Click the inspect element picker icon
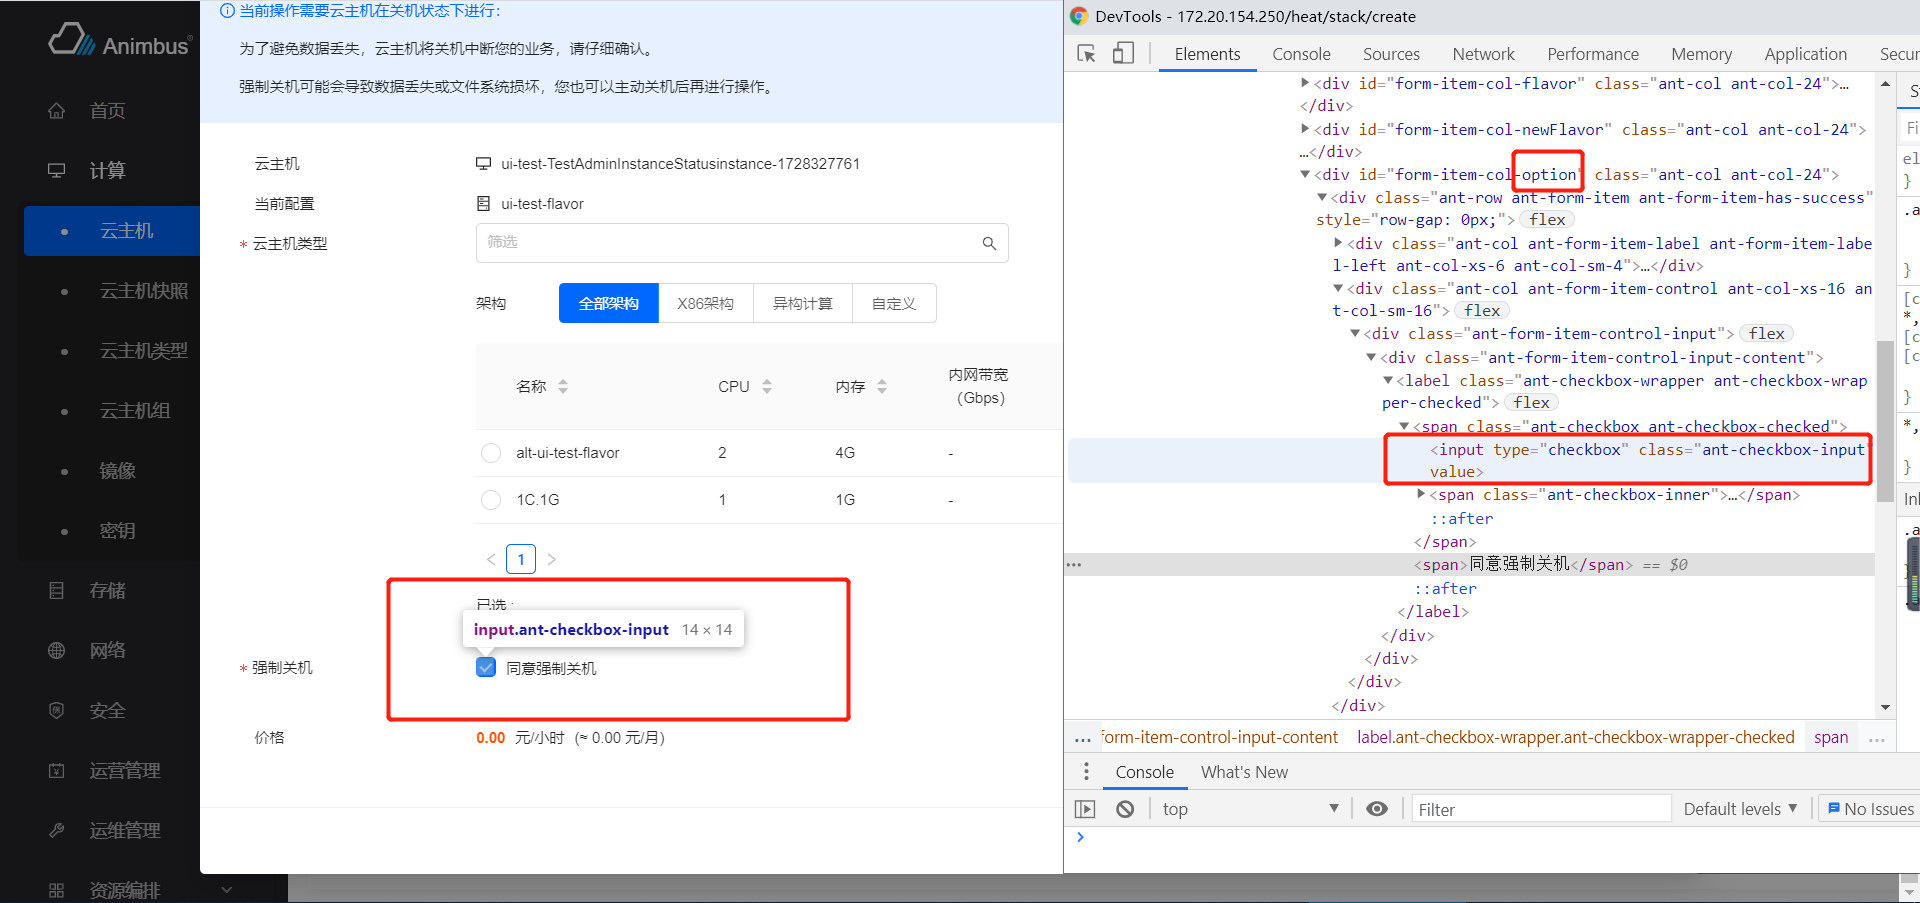 tap(1086, 54)
